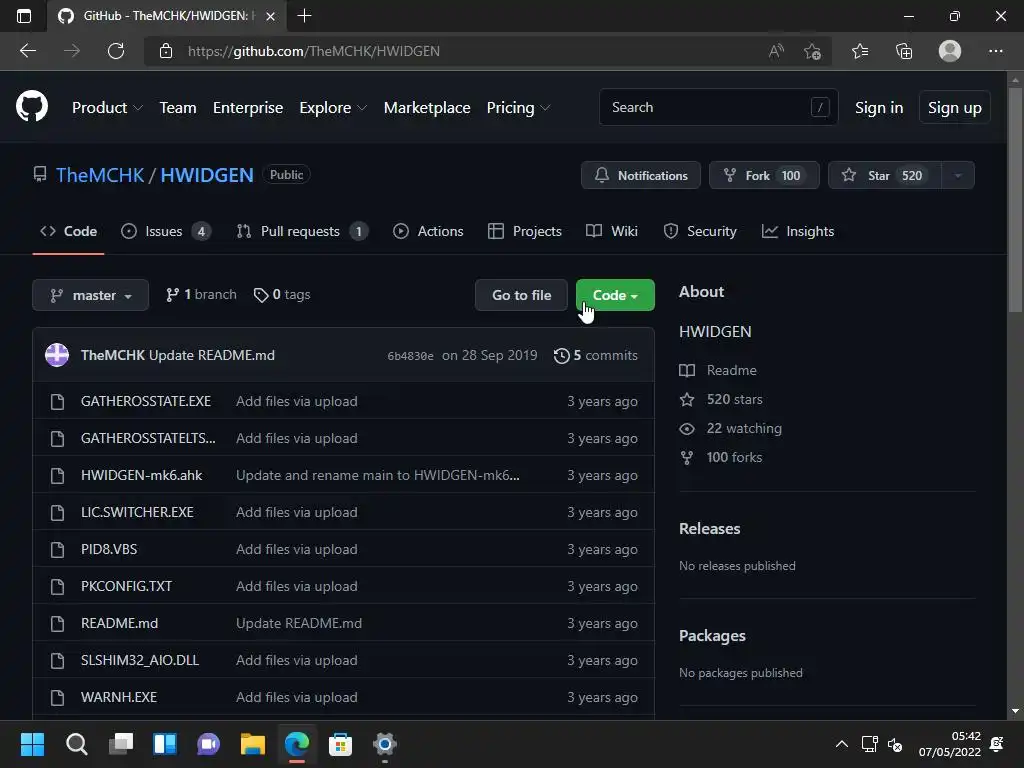The width and height of the screenshot is (1024, 768).
Task: Expand the star lists dropdown arrow
Action: click(x=958, y=175)
